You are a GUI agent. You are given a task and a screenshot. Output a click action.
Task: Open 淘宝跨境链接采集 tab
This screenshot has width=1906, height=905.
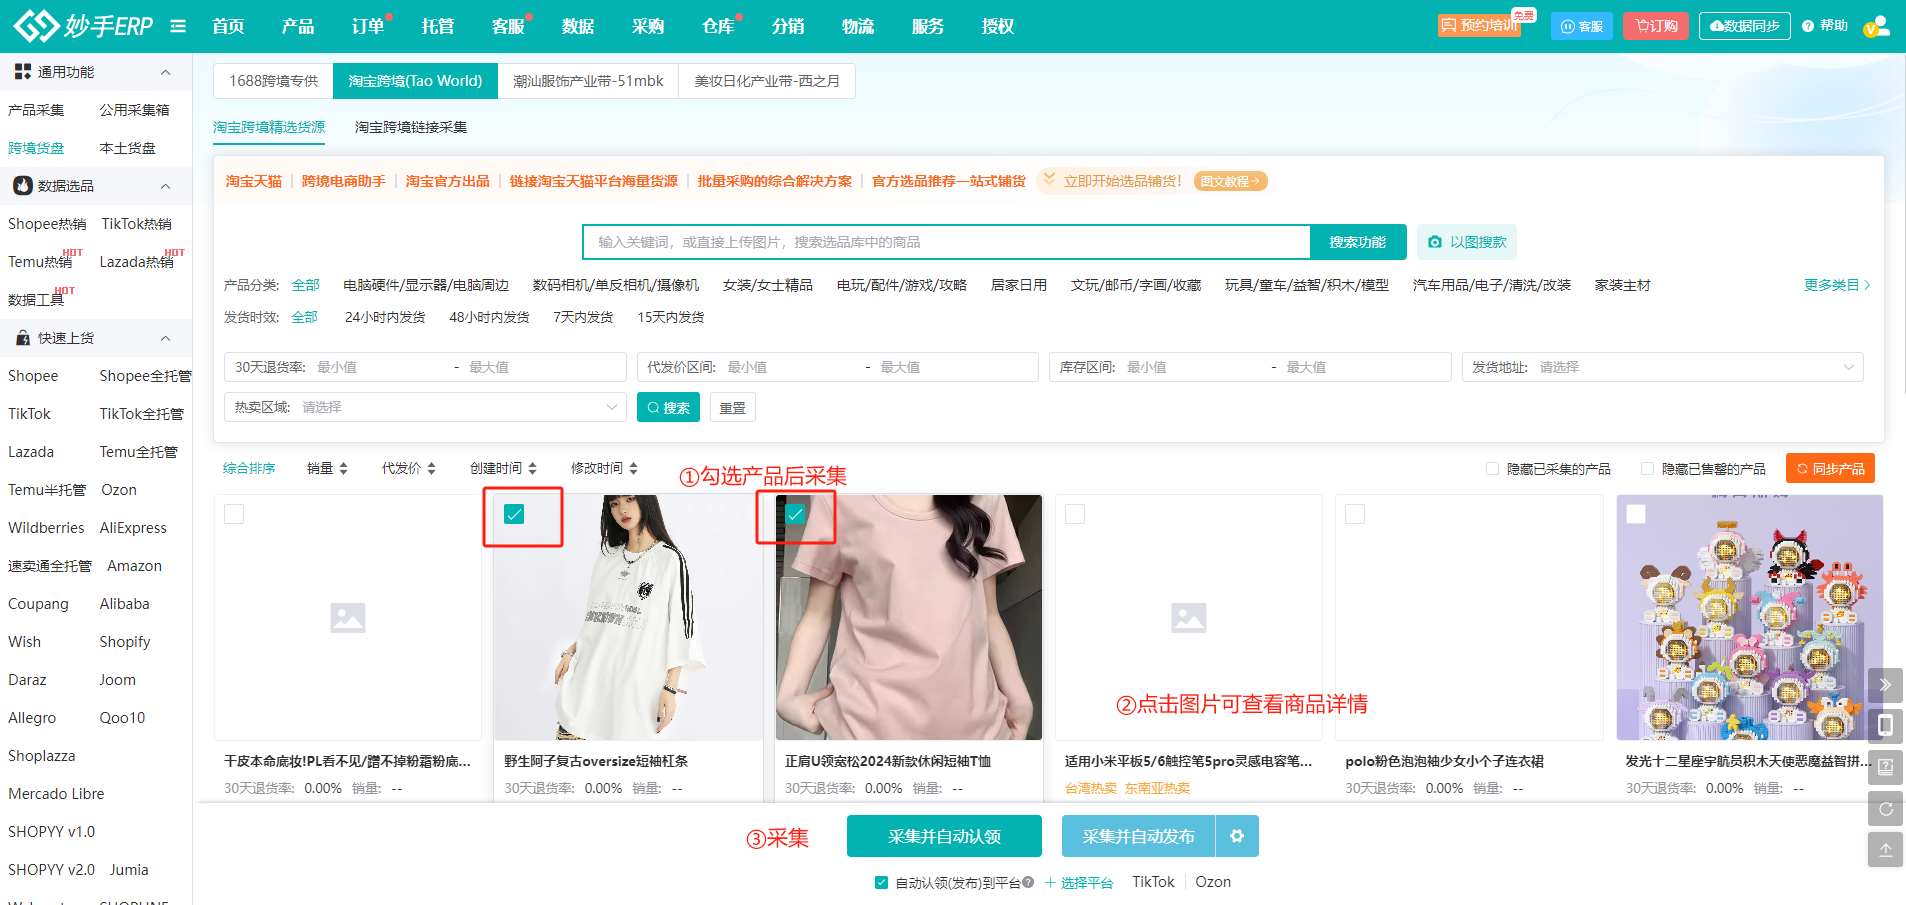click(411, 127)
